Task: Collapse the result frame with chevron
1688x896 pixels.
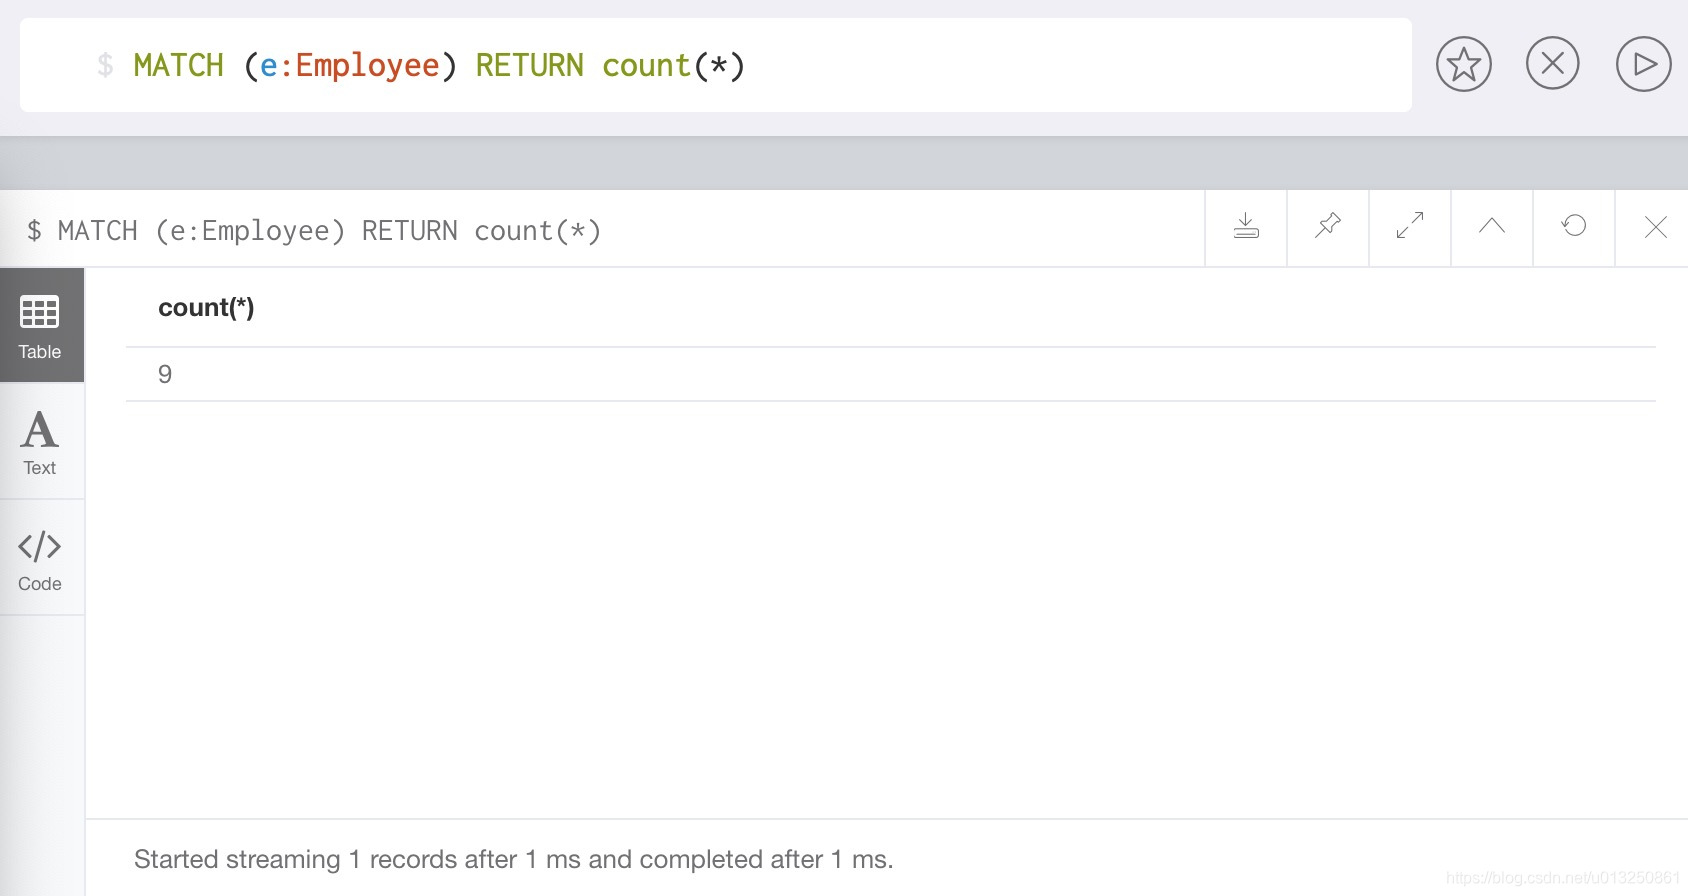Action: click(x=1492, y=227)
